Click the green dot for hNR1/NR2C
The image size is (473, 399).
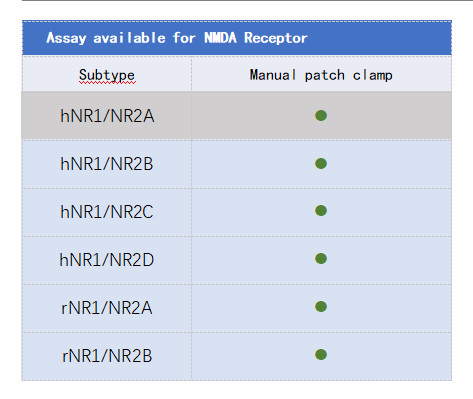[x=321, y=211]
